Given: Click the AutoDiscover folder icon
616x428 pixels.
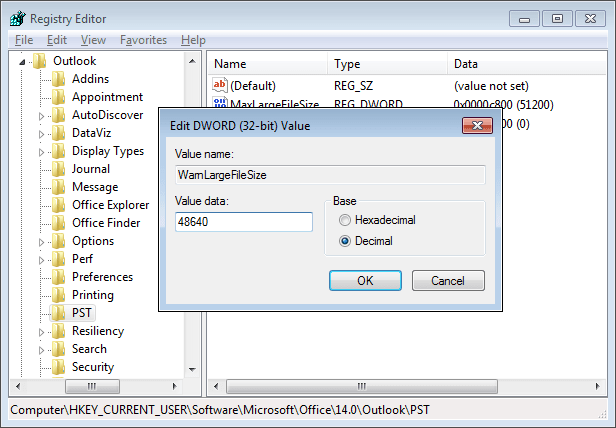Looking at the screenshot, I should click(x=59, y=115).
